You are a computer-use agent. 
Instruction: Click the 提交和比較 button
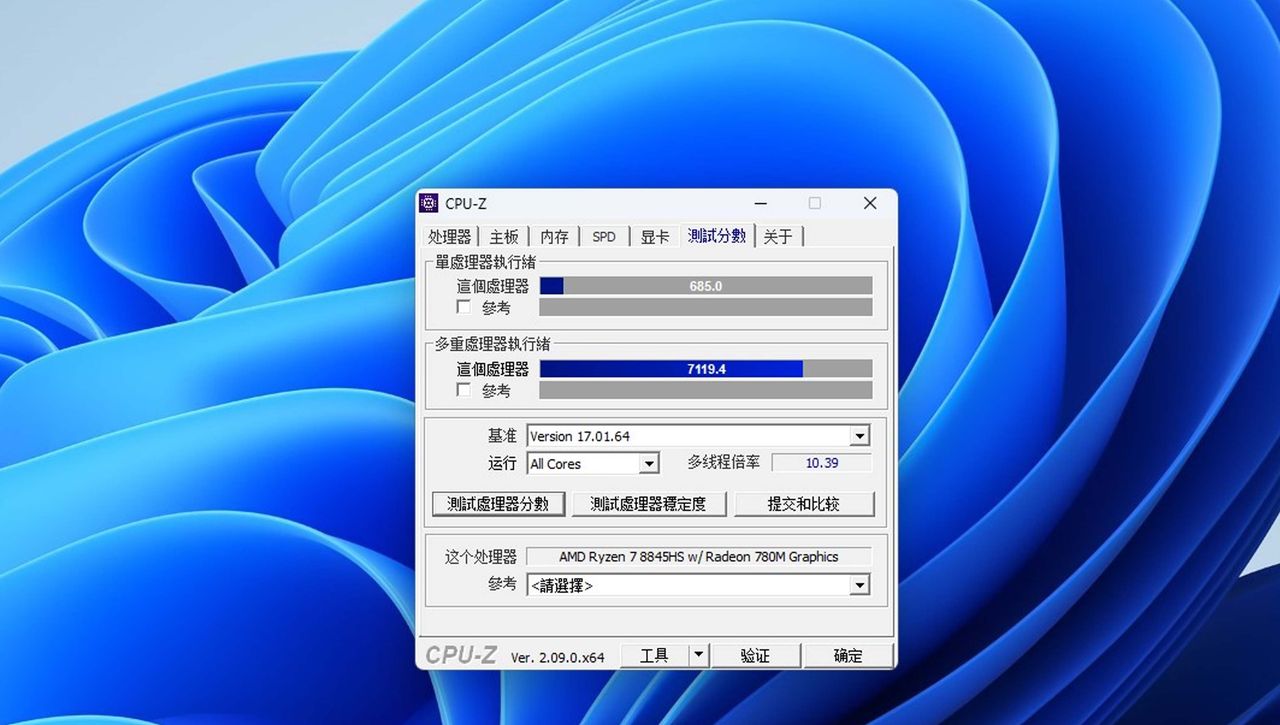click(804, 504)
